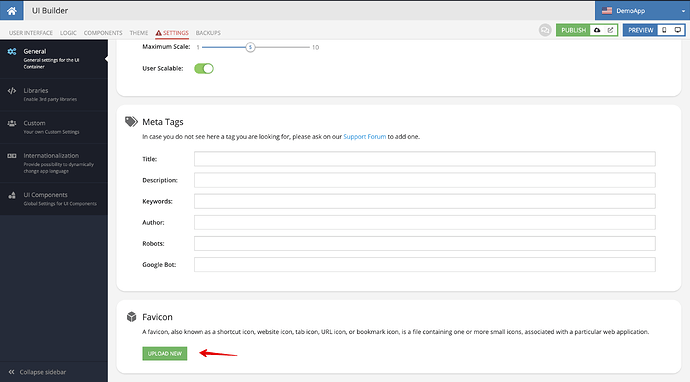The image size is (690, 382).
Task: Open the chat bubble icon near Publish
Action: click(x=545, y=30)
